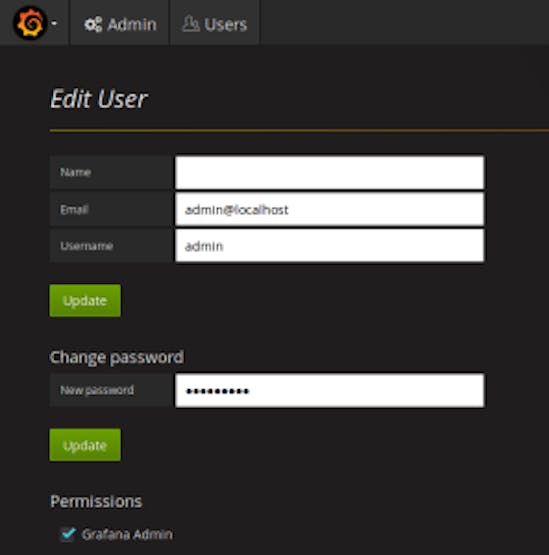The width and height of the screenshot is (549, 555).
Task: Open the Admin menu item text
Action: (132, 25)
